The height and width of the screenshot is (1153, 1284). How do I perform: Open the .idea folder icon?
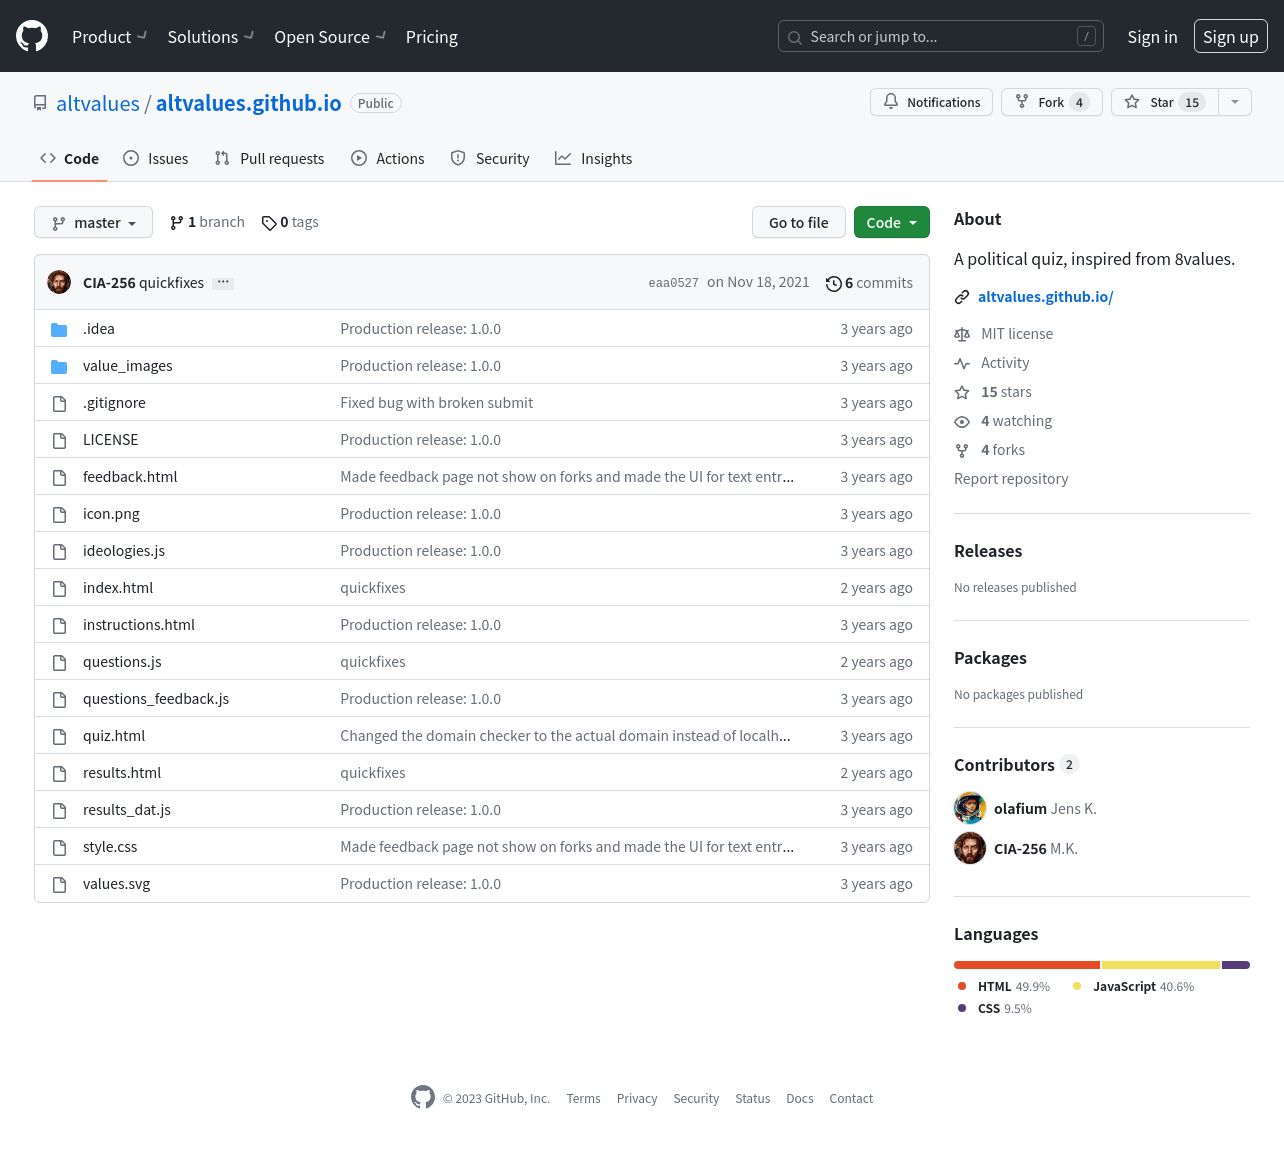[x=59, y=329]
